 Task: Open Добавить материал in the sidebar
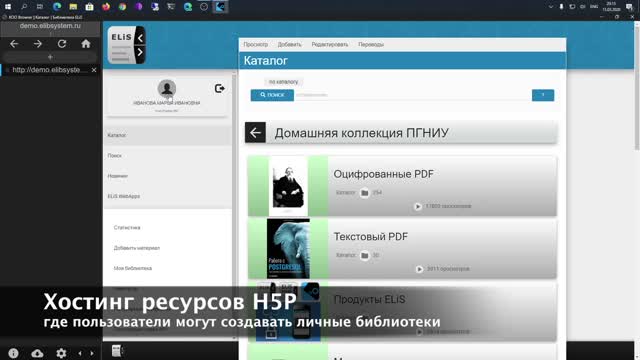(x=137, y=248)
